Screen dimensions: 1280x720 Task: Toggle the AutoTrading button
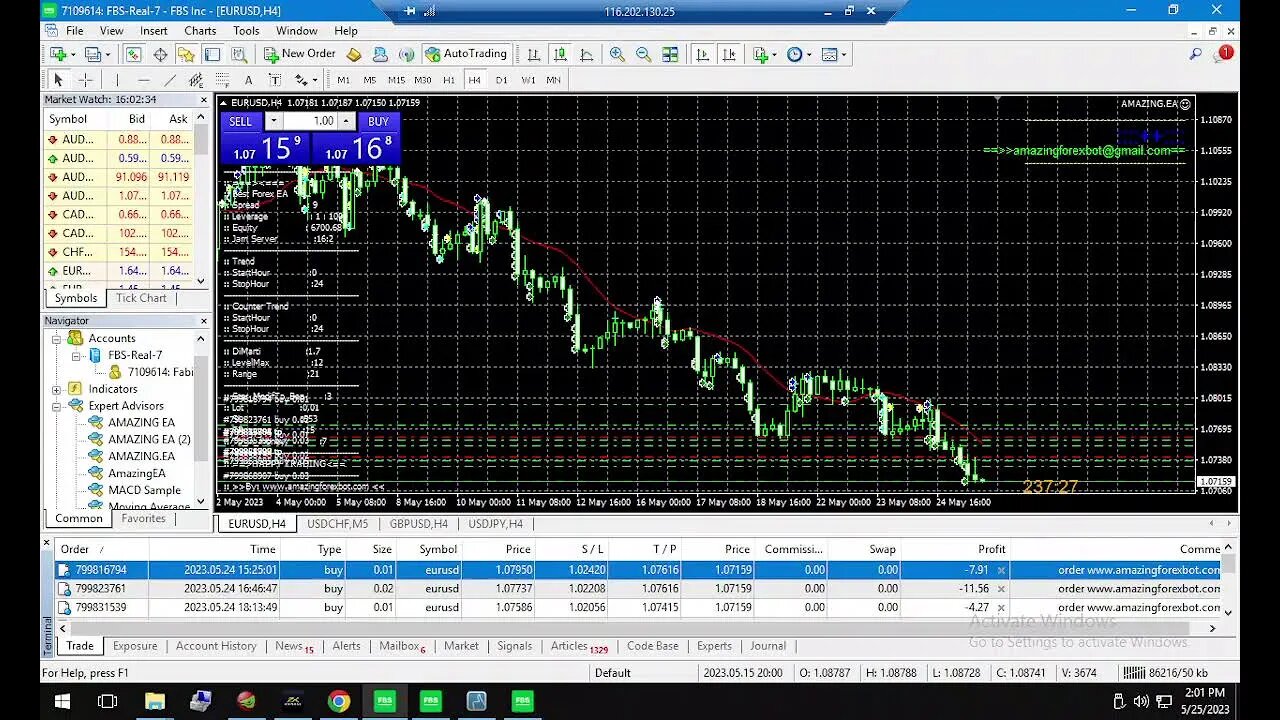pyautogui.click(x=466, y=54)
